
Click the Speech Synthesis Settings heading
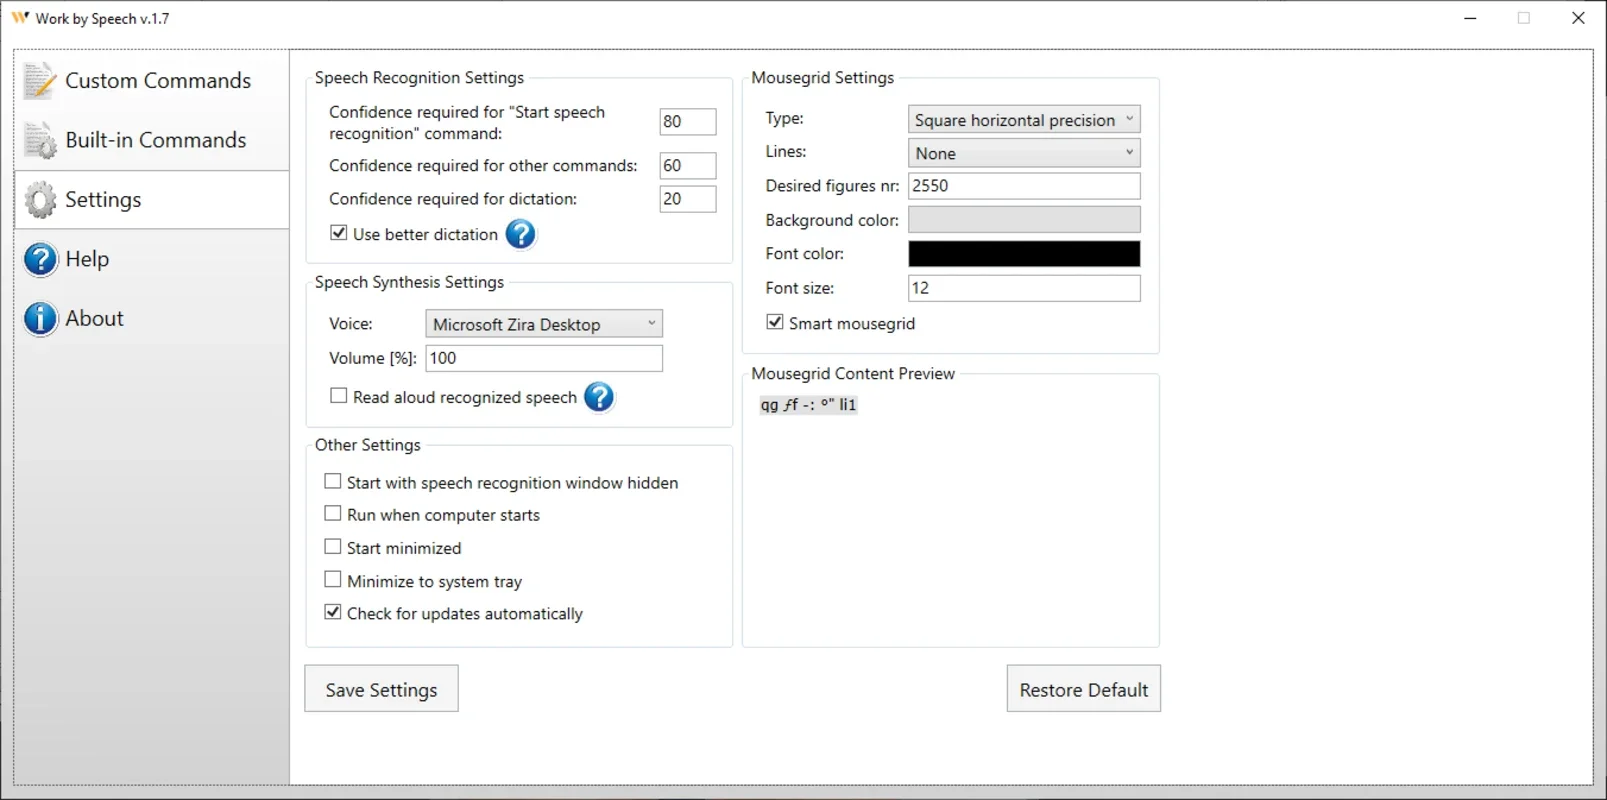click(409, 282)
